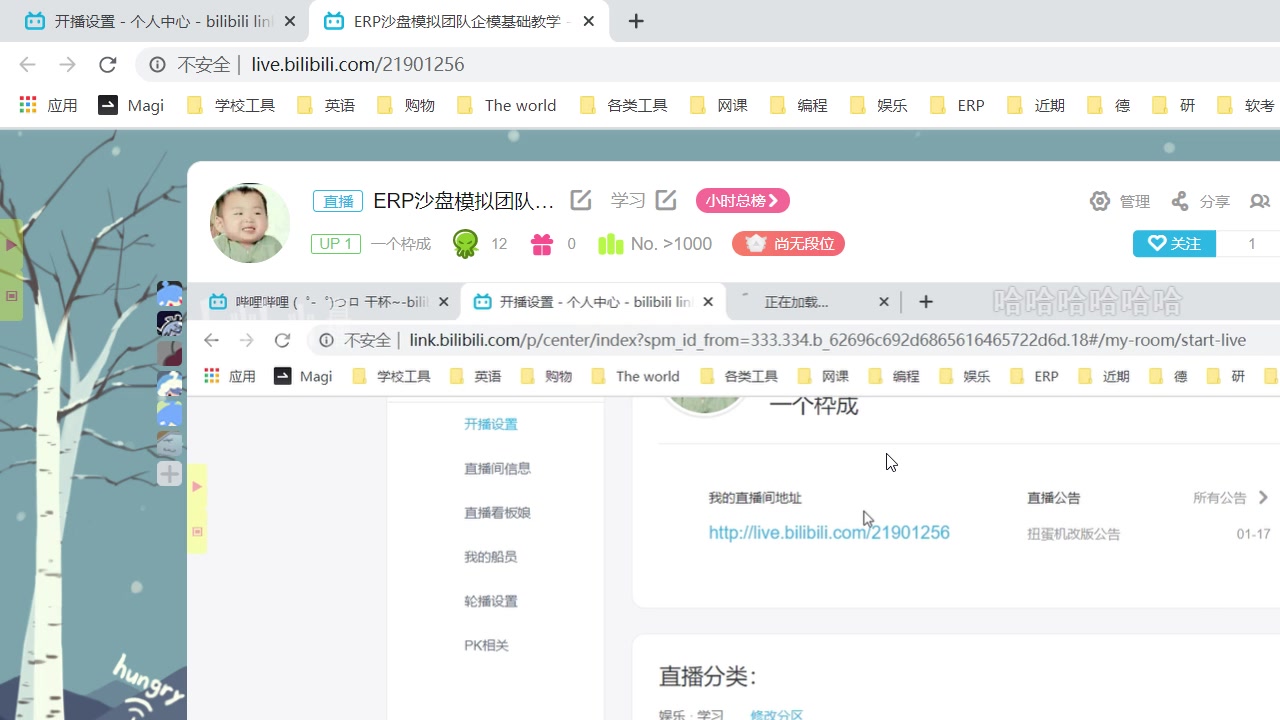This screenshot has height=720, width=1280.
Task: Edit the stream title with the pencil icon
Action: [x=581, y=200]
